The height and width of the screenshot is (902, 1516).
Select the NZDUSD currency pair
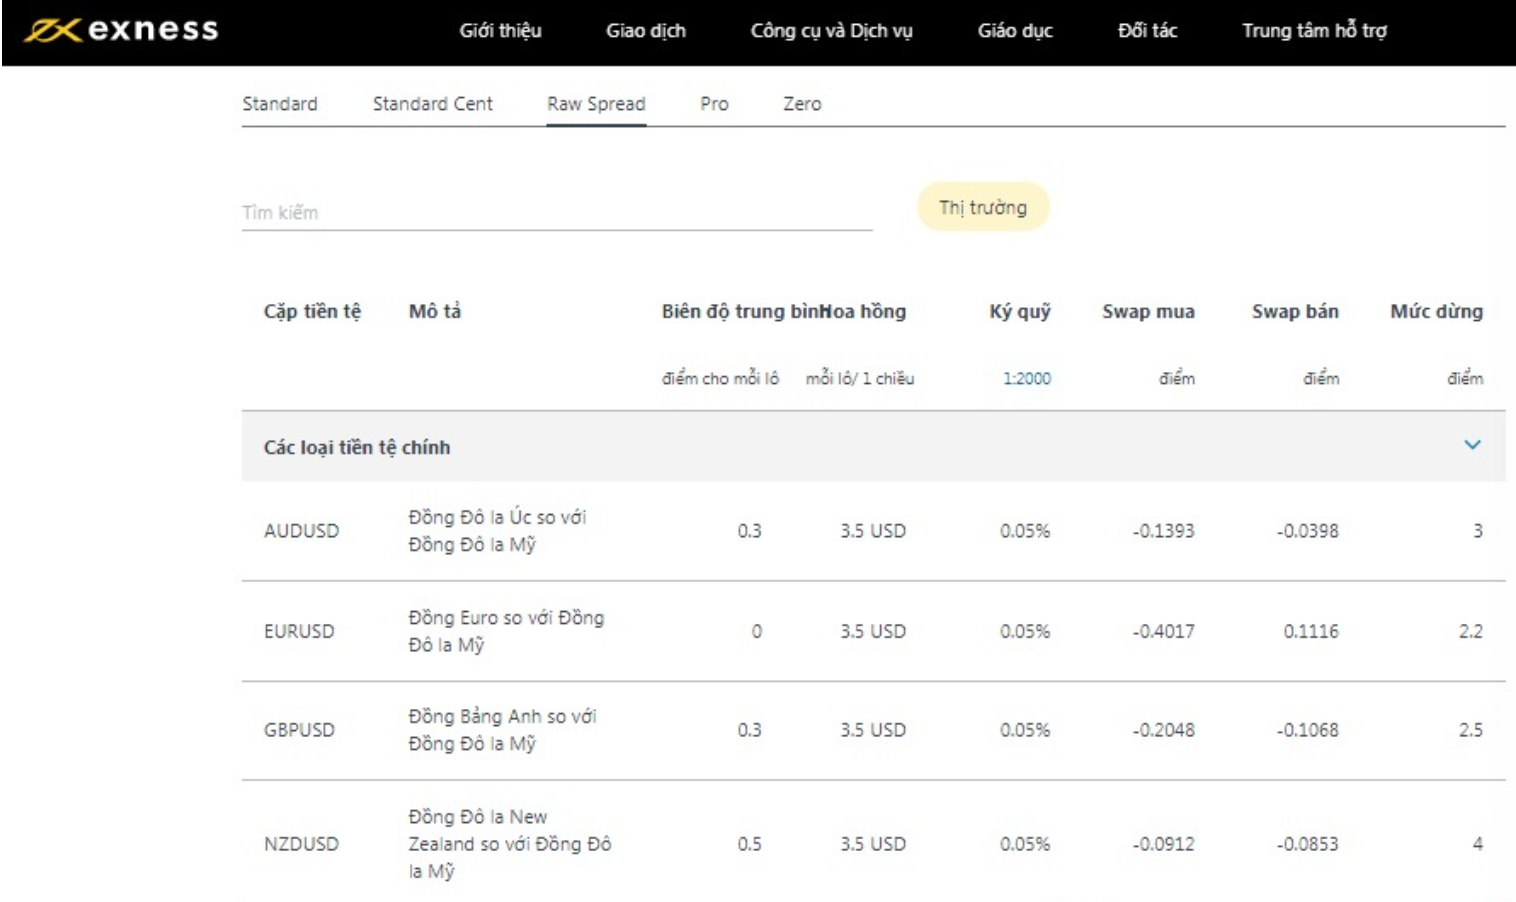(301, 844)
